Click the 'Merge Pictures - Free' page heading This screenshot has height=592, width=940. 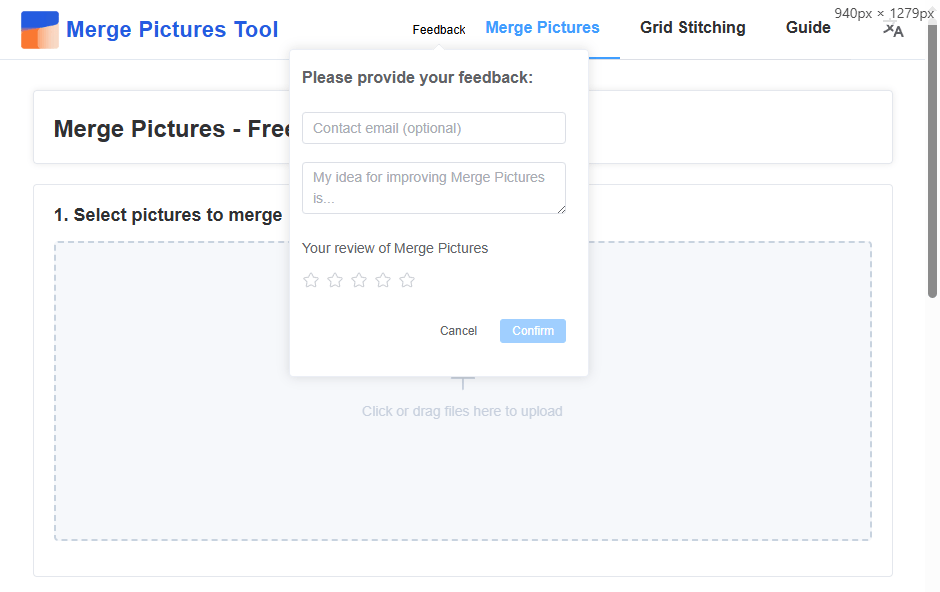pos(171,128)
